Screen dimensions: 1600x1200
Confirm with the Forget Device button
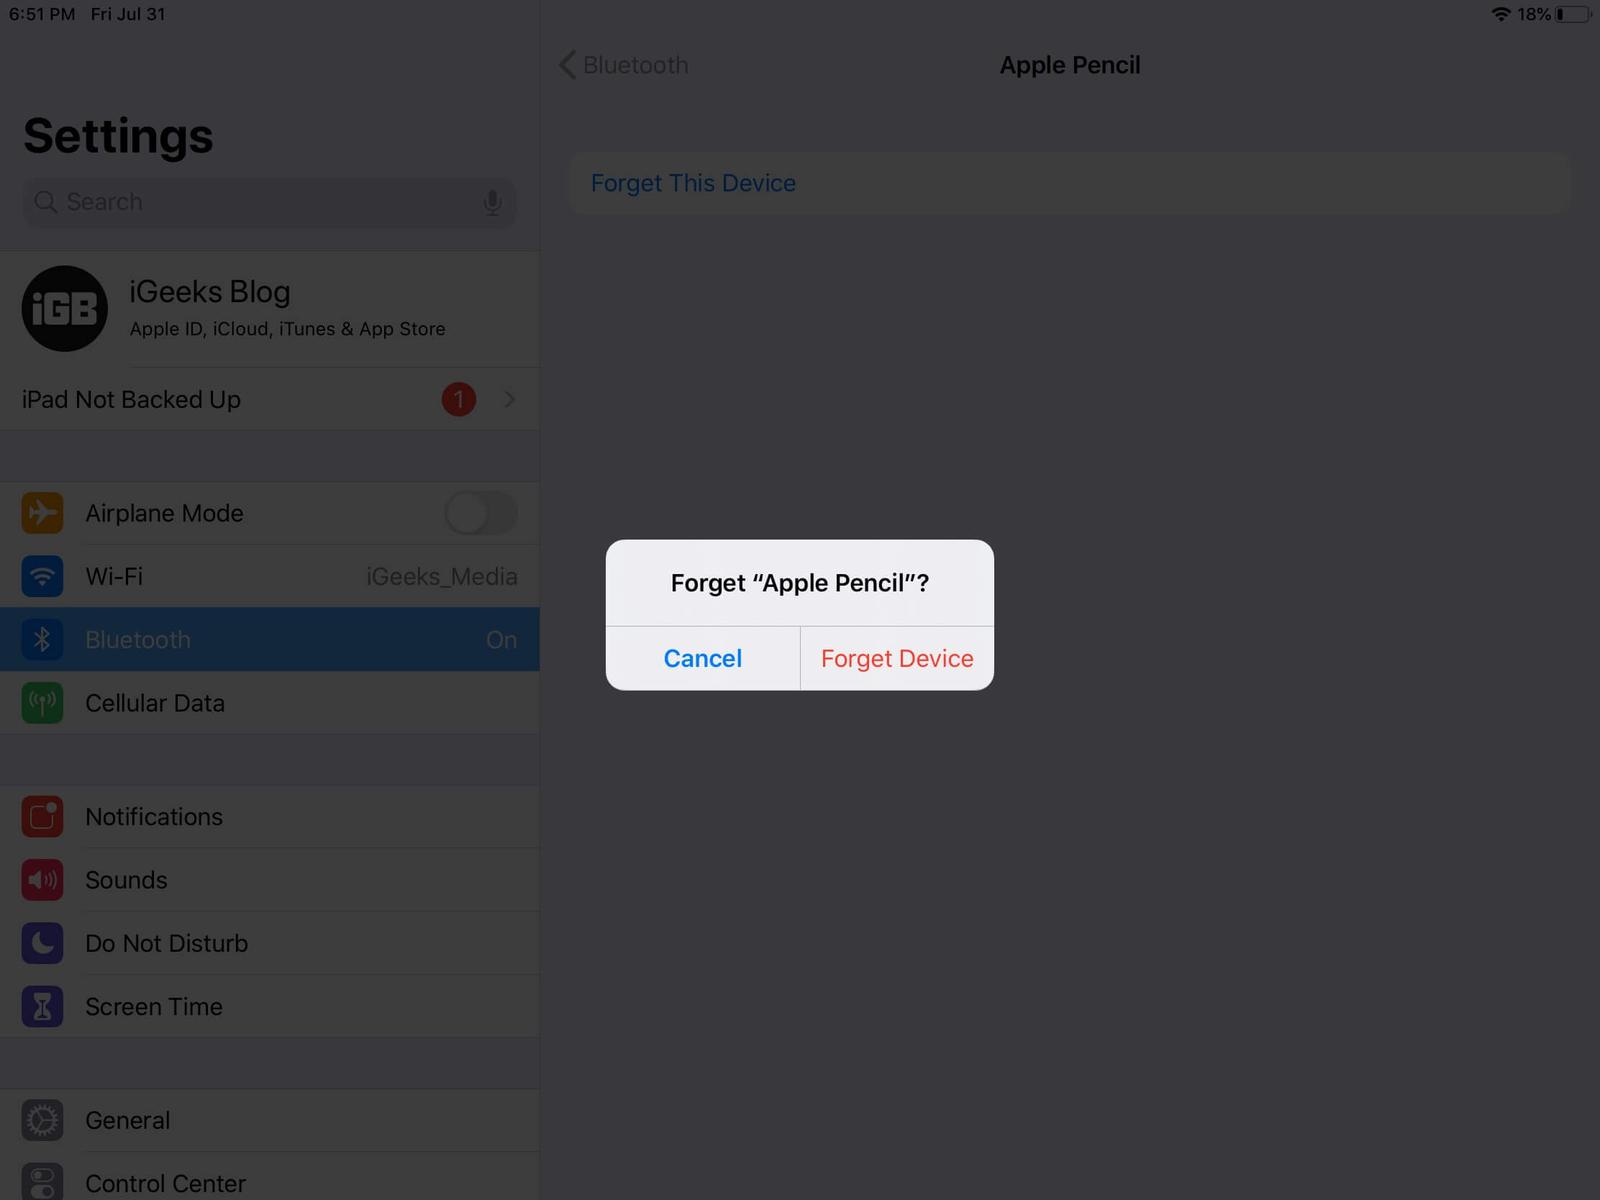(x=897, y=658)
